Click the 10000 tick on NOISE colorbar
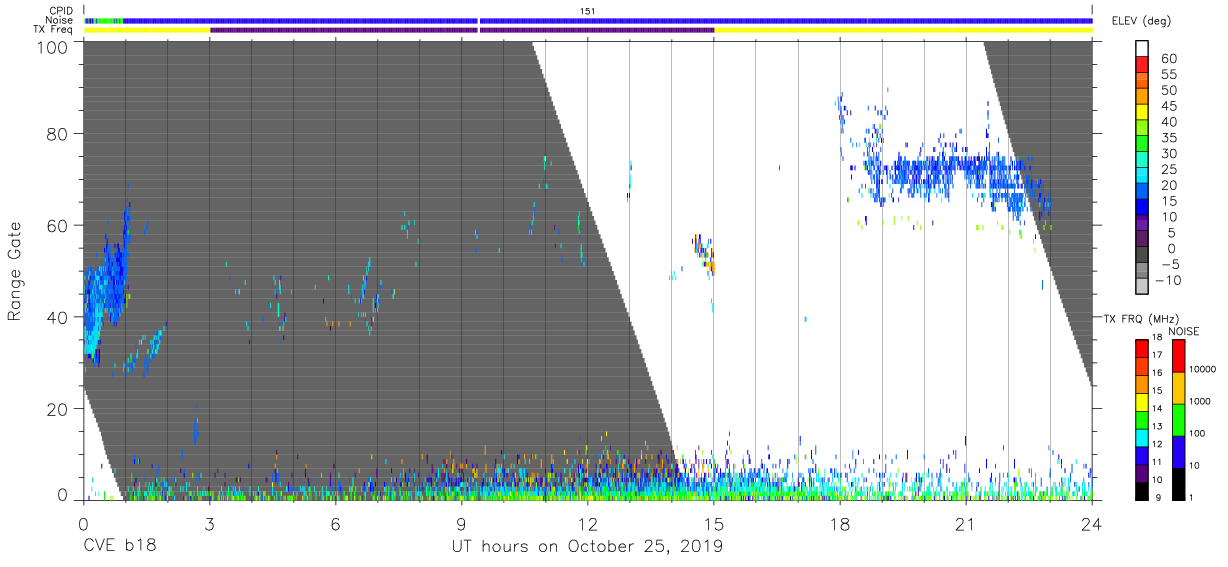 1203,370
